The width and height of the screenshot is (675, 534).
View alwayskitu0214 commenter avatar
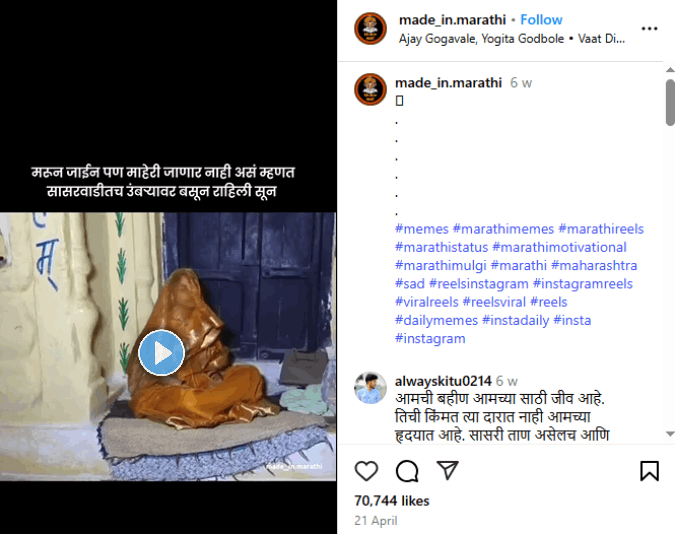pos(370,388)
